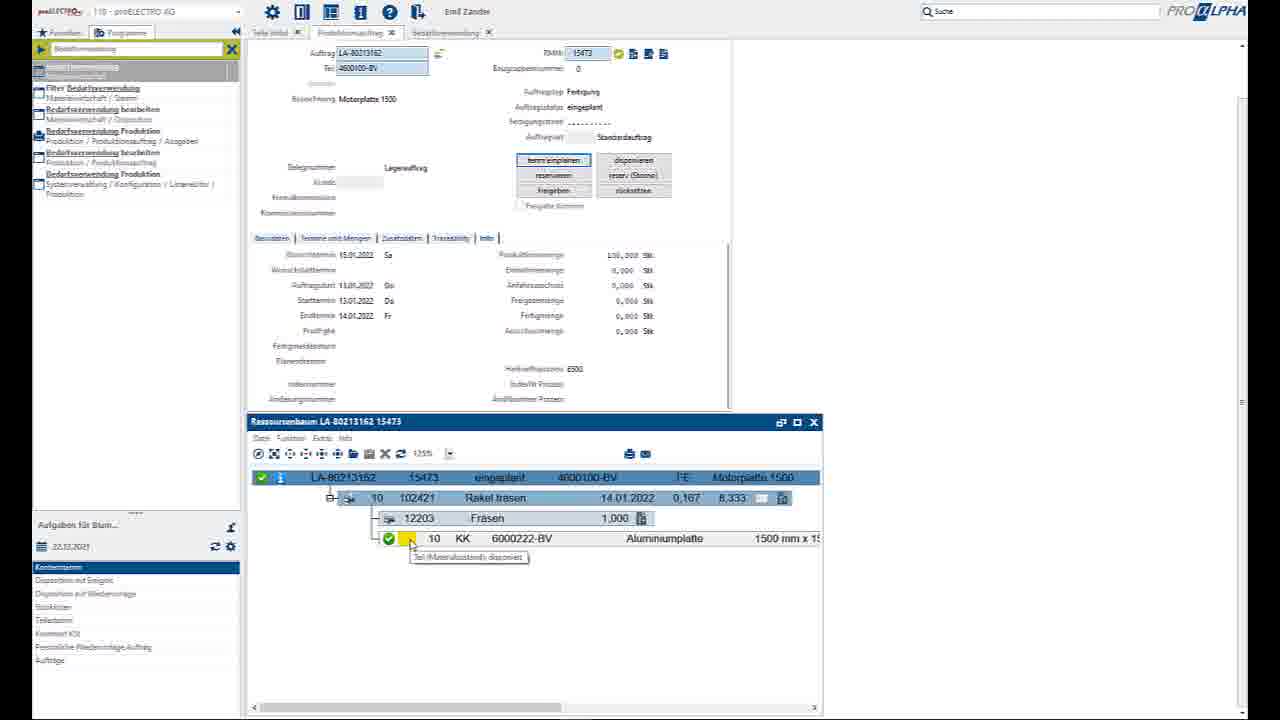This screenshot has height=720, width=1280.
Task: Open Extras menu in Ressourcenbaum
Action: click(322, 438)
